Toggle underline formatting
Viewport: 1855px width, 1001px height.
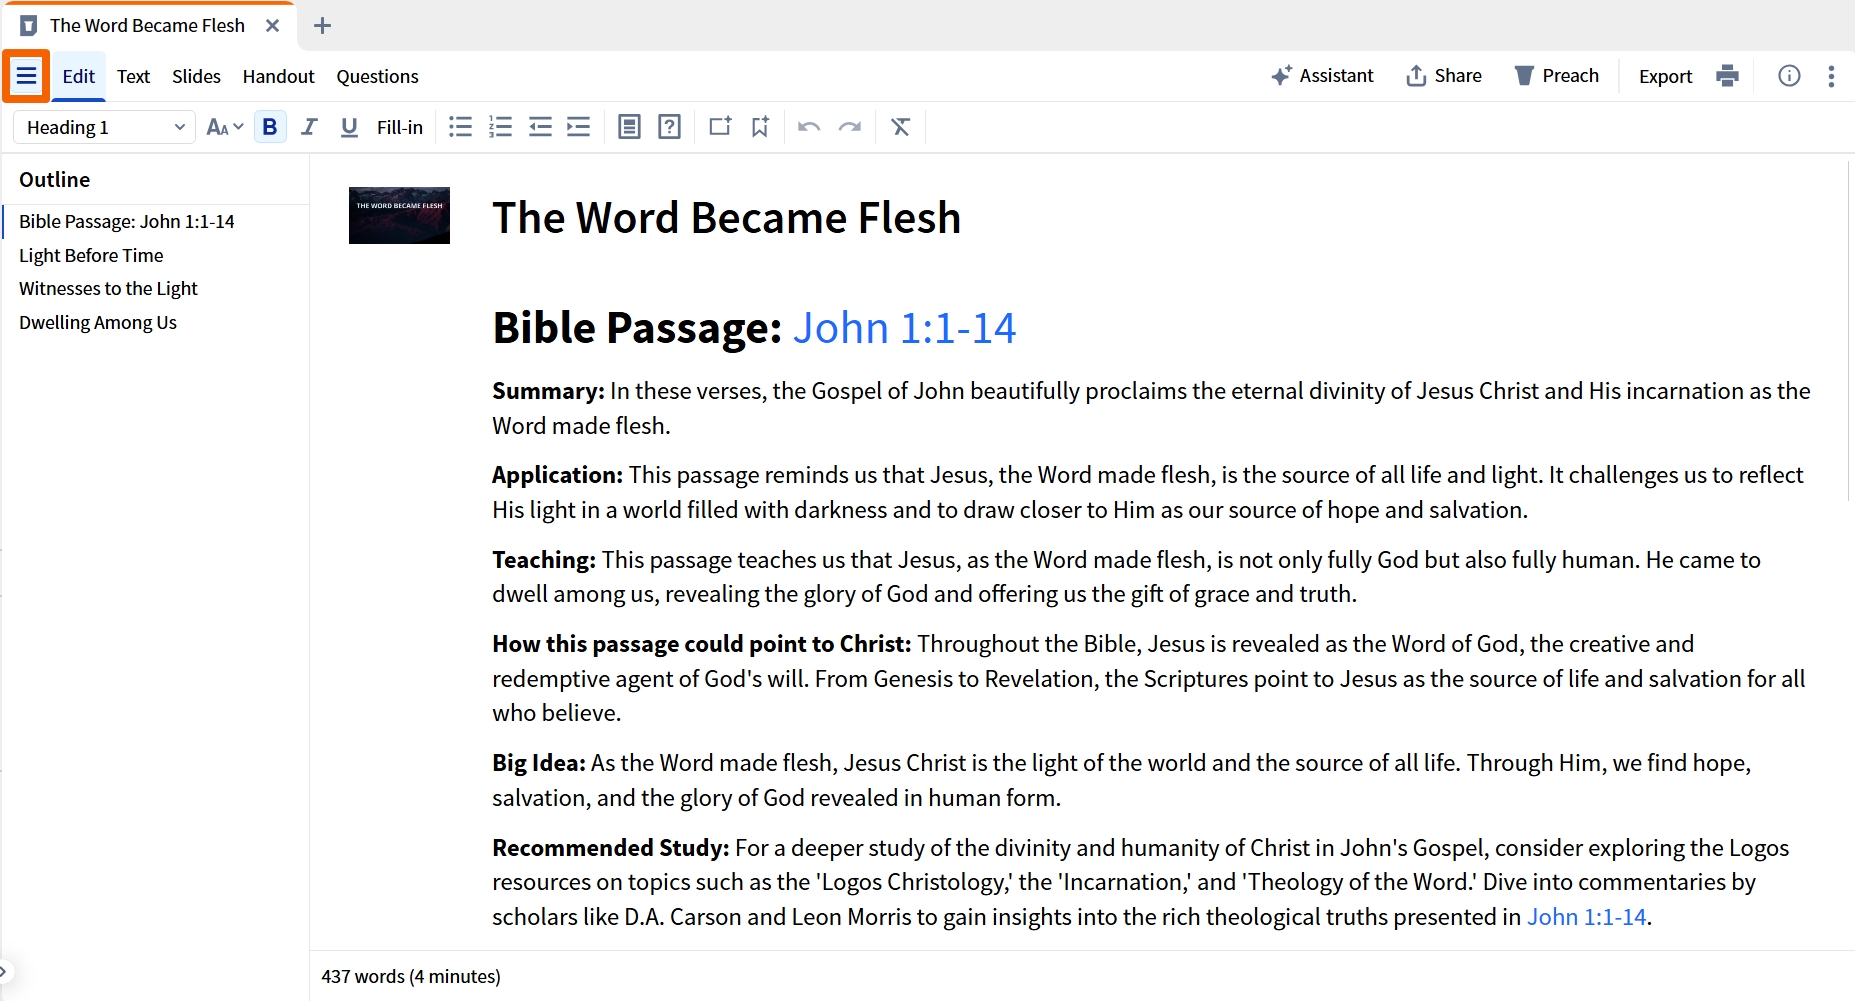(349, 127)
